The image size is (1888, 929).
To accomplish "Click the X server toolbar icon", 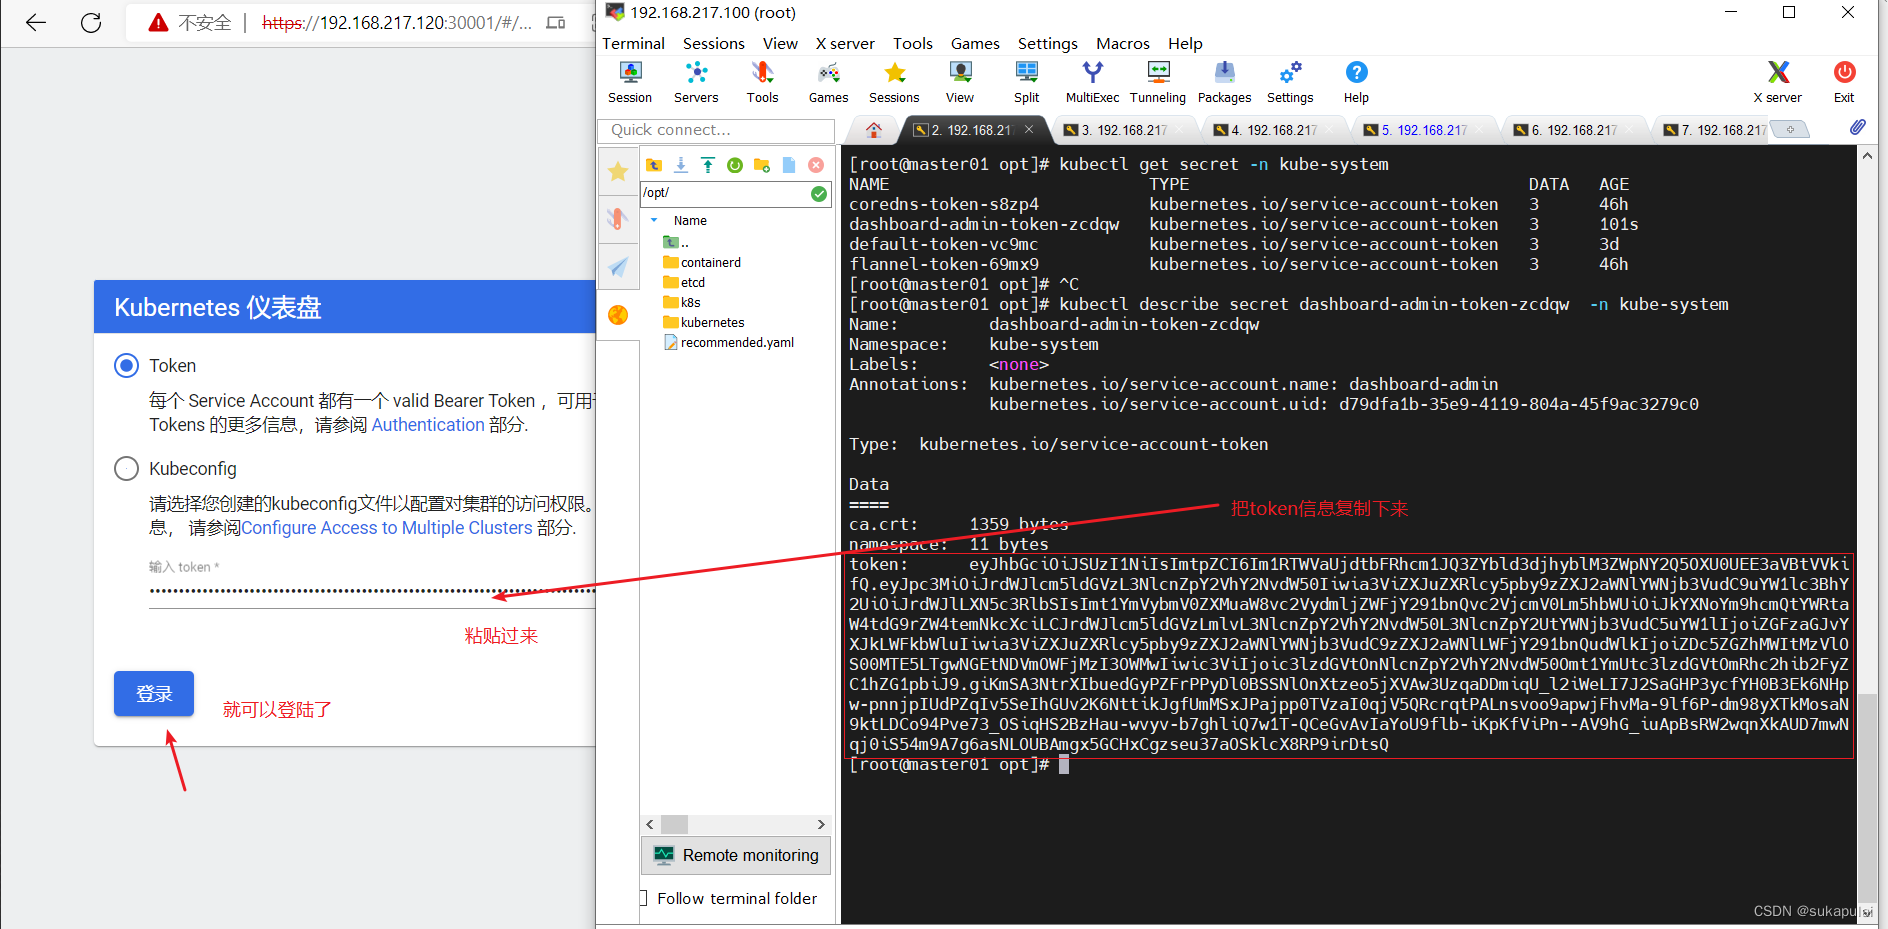I will coord(1777,82).
